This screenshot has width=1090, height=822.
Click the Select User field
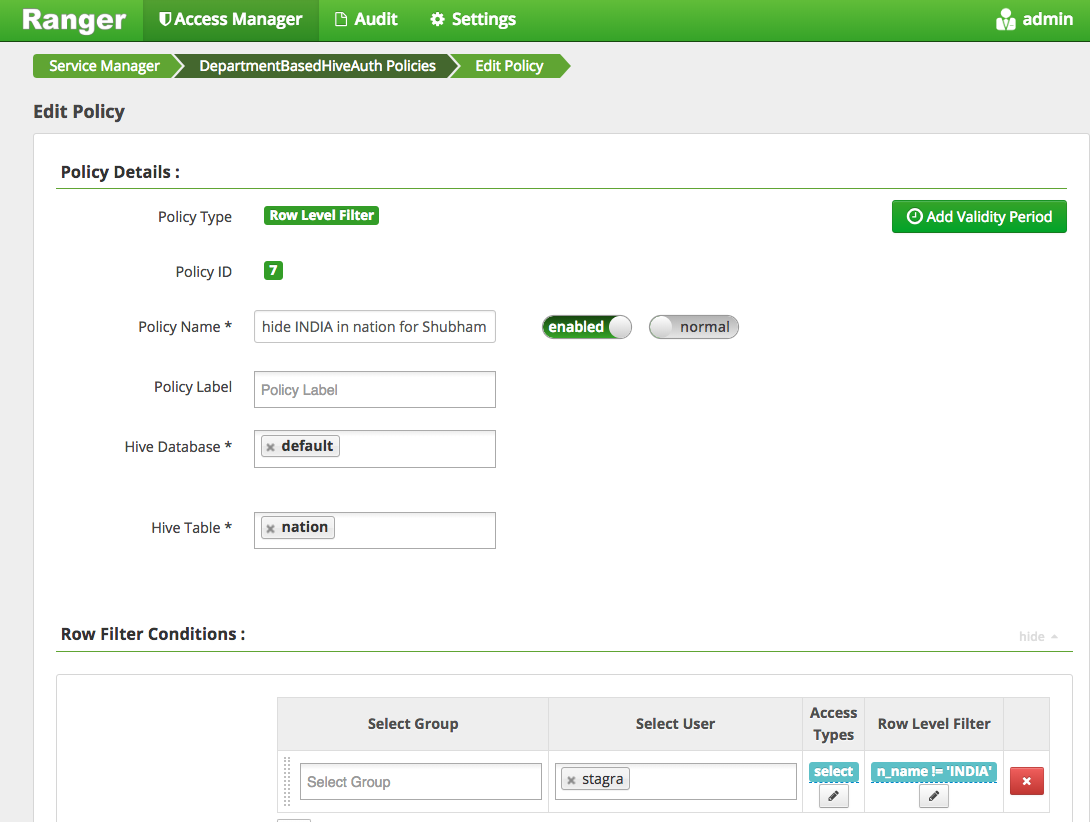(x=676, y=782)
